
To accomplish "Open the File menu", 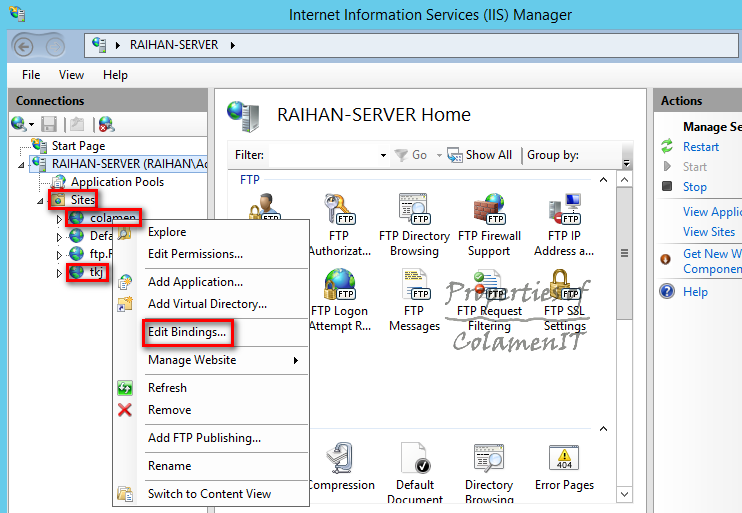I will tap(31, 75).
